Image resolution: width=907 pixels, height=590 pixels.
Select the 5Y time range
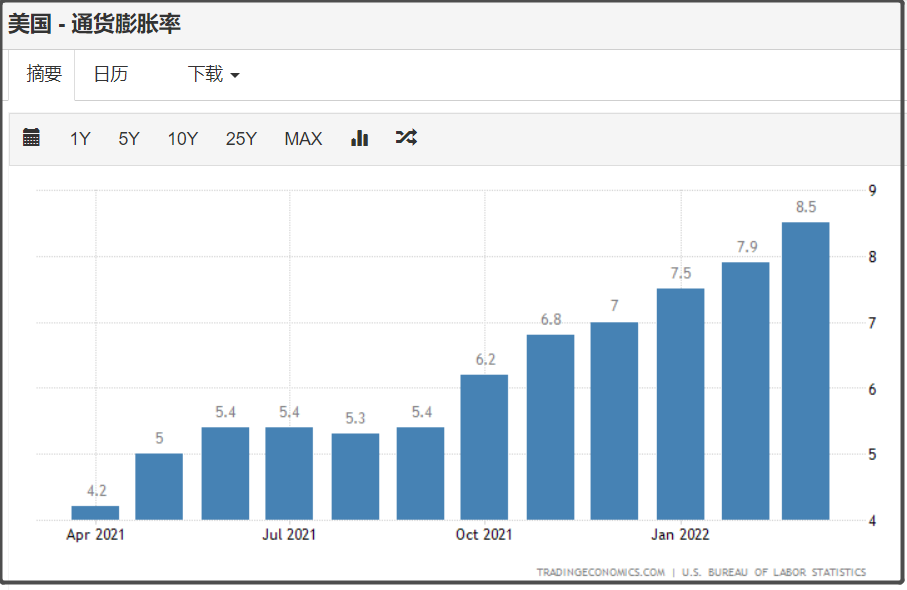pos(129,139)
